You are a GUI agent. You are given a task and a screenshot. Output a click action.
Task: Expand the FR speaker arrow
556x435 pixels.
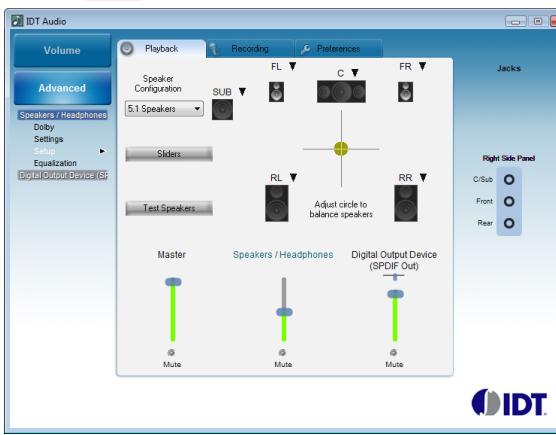422,66
